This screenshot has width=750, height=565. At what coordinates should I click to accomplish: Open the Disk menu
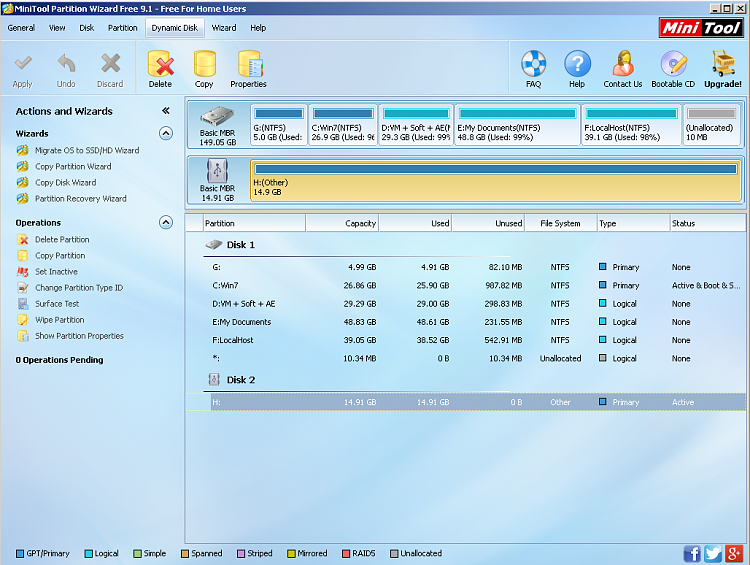coord(87,28)
